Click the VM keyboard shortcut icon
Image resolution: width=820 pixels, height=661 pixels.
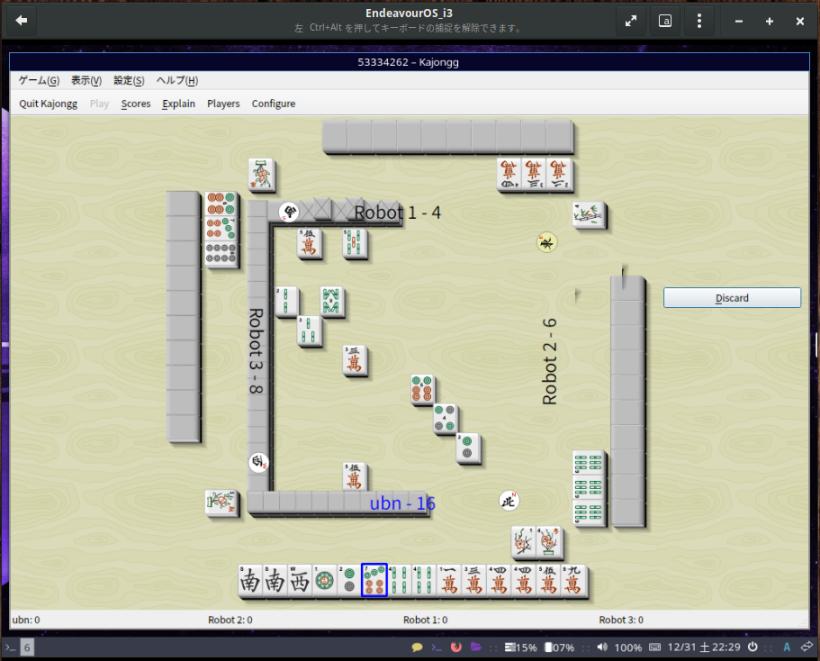(x=665, y=21)
